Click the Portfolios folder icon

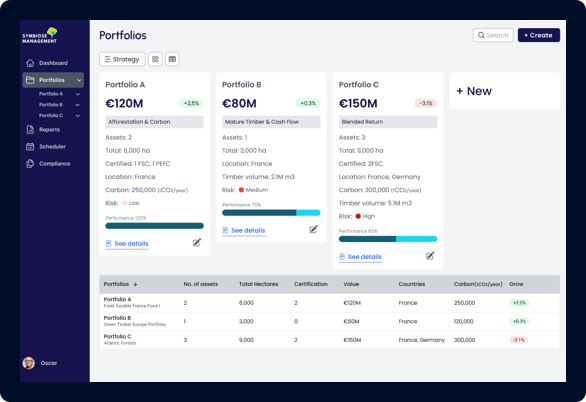[x=30, y=80]
